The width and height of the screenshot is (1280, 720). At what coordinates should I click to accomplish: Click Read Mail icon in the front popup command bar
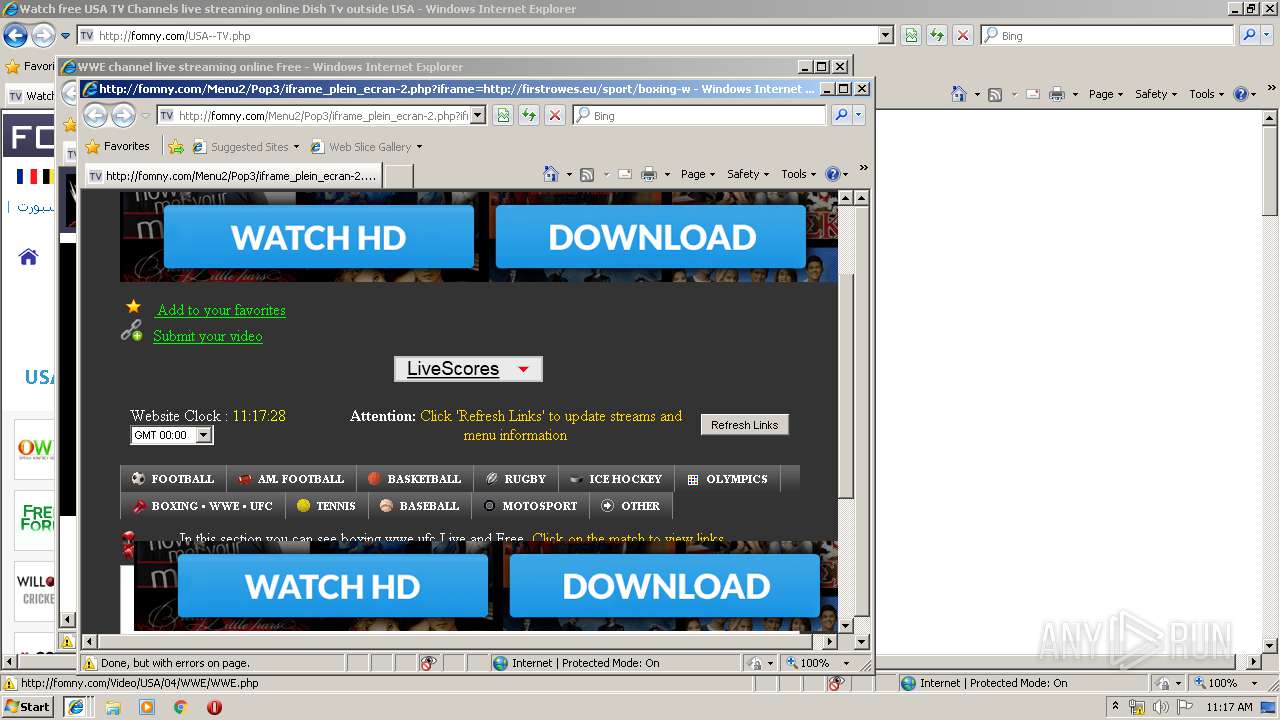click(x=625, y=174)
